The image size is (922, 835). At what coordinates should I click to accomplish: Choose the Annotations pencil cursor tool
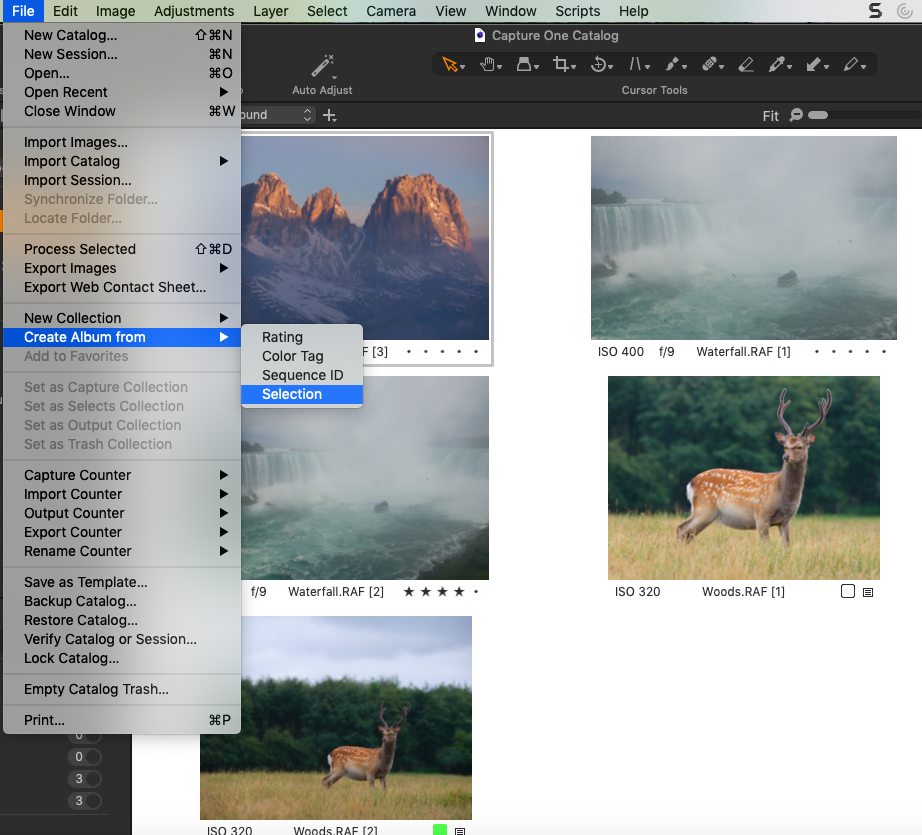[851, 64]
